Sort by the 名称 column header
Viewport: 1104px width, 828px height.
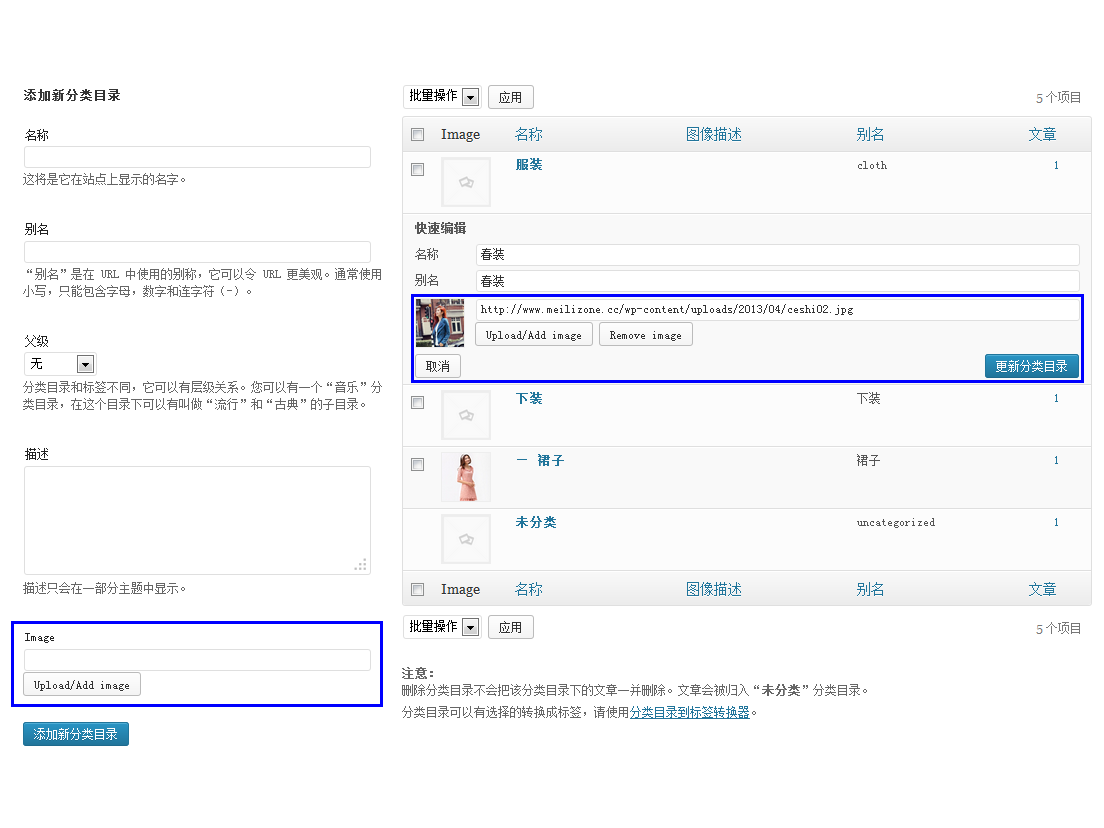[x=528, y=135]
